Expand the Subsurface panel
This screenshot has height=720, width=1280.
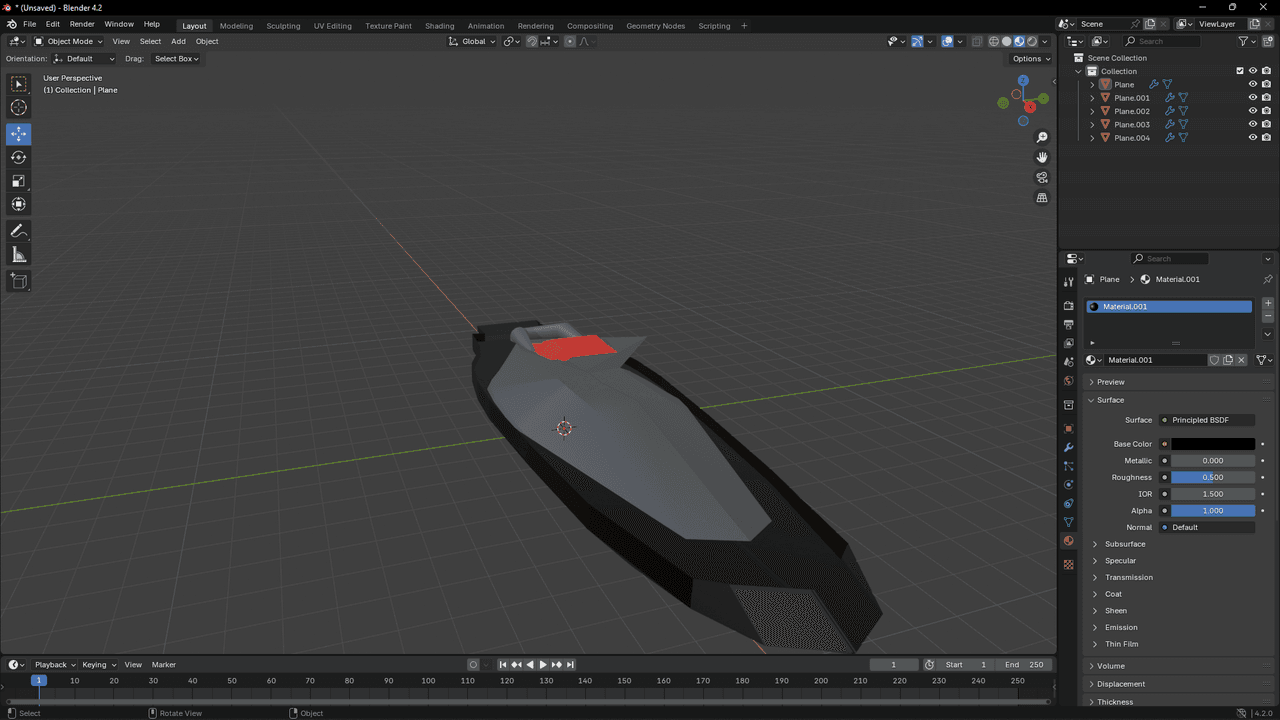(1125, 544)
